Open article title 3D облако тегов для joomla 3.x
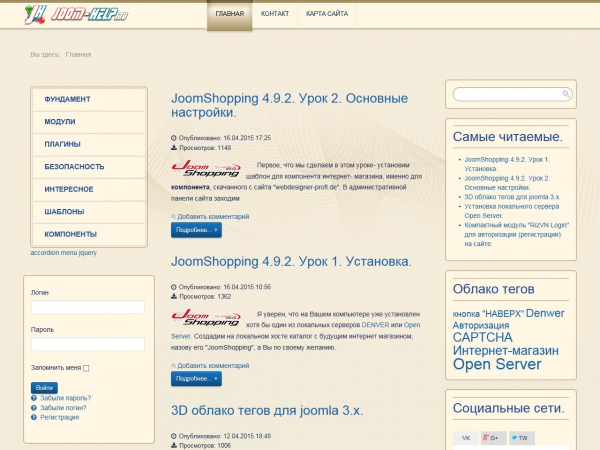The image size is (600, 450). [x=267, y=411]
